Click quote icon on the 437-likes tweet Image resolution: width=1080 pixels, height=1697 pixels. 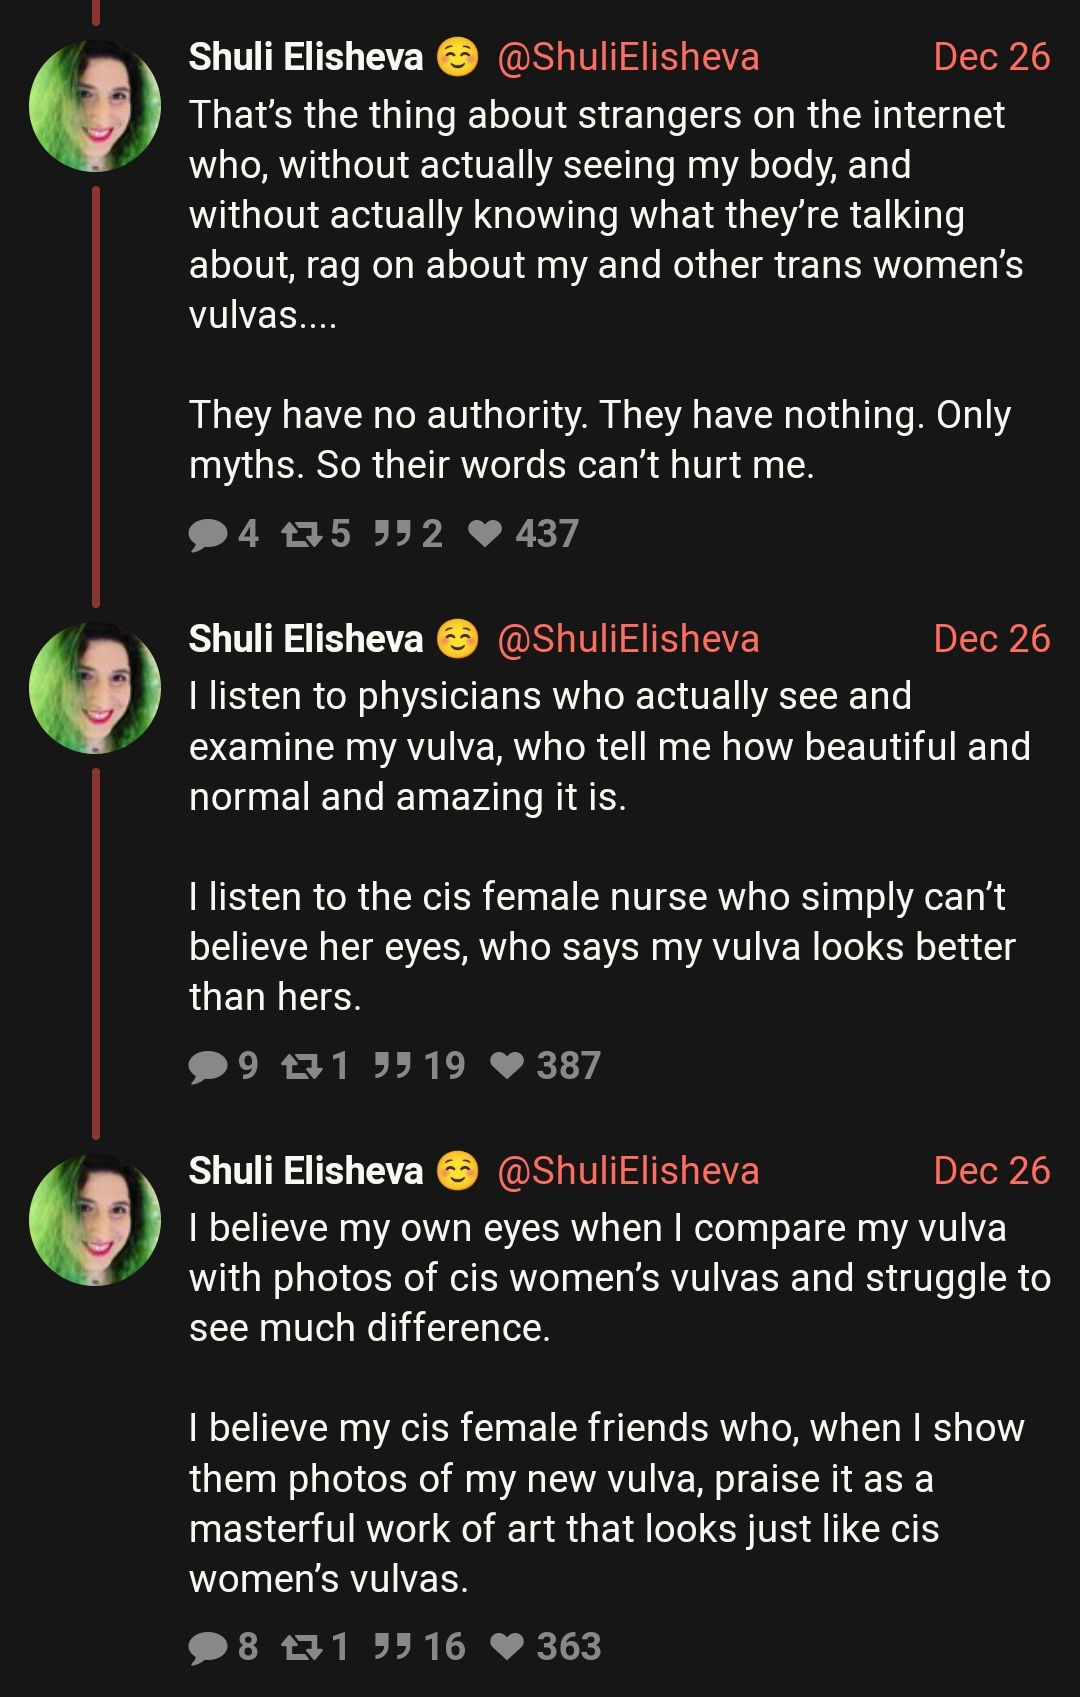(x=391, y=535)
